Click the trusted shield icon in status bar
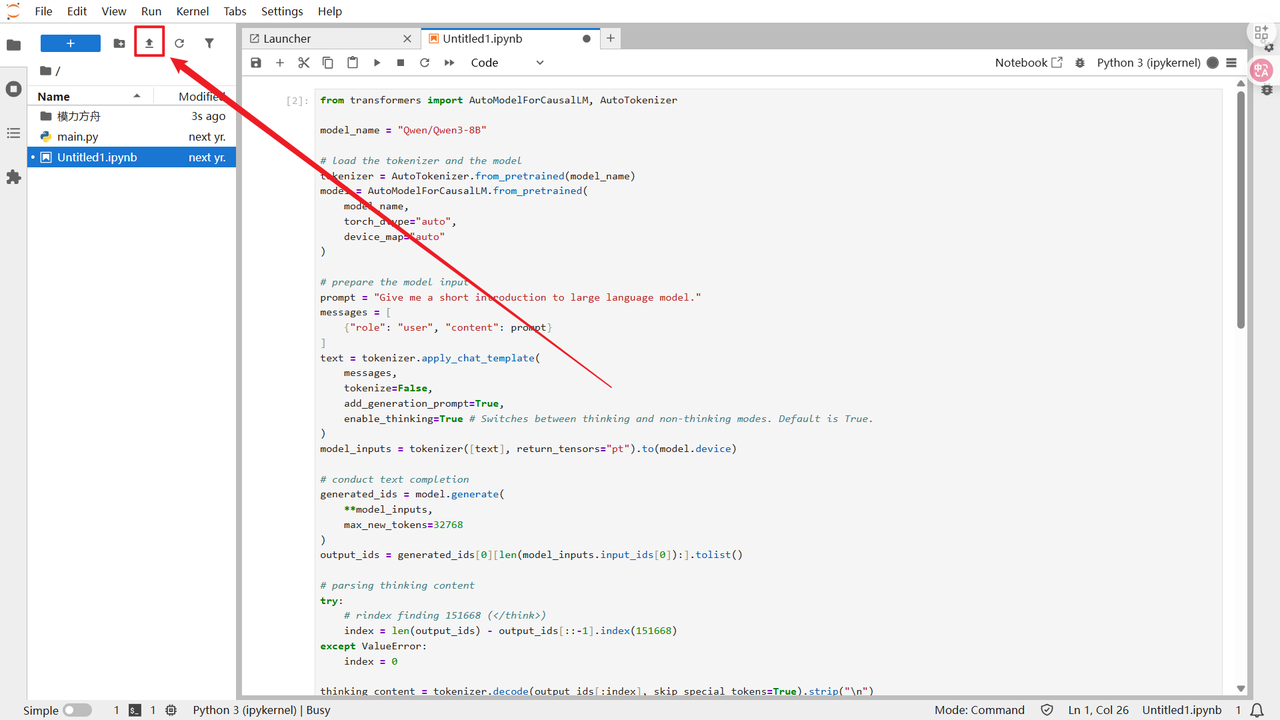Viewport: 1280px width, 720px height. coord(1047,710)
